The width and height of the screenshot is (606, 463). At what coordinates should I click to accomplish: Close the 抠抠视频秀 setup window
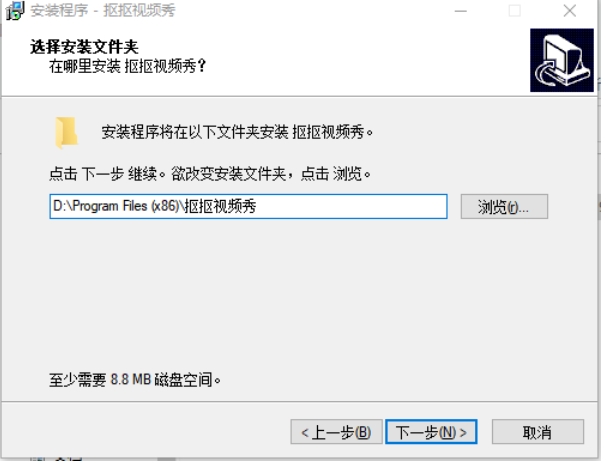569,11
